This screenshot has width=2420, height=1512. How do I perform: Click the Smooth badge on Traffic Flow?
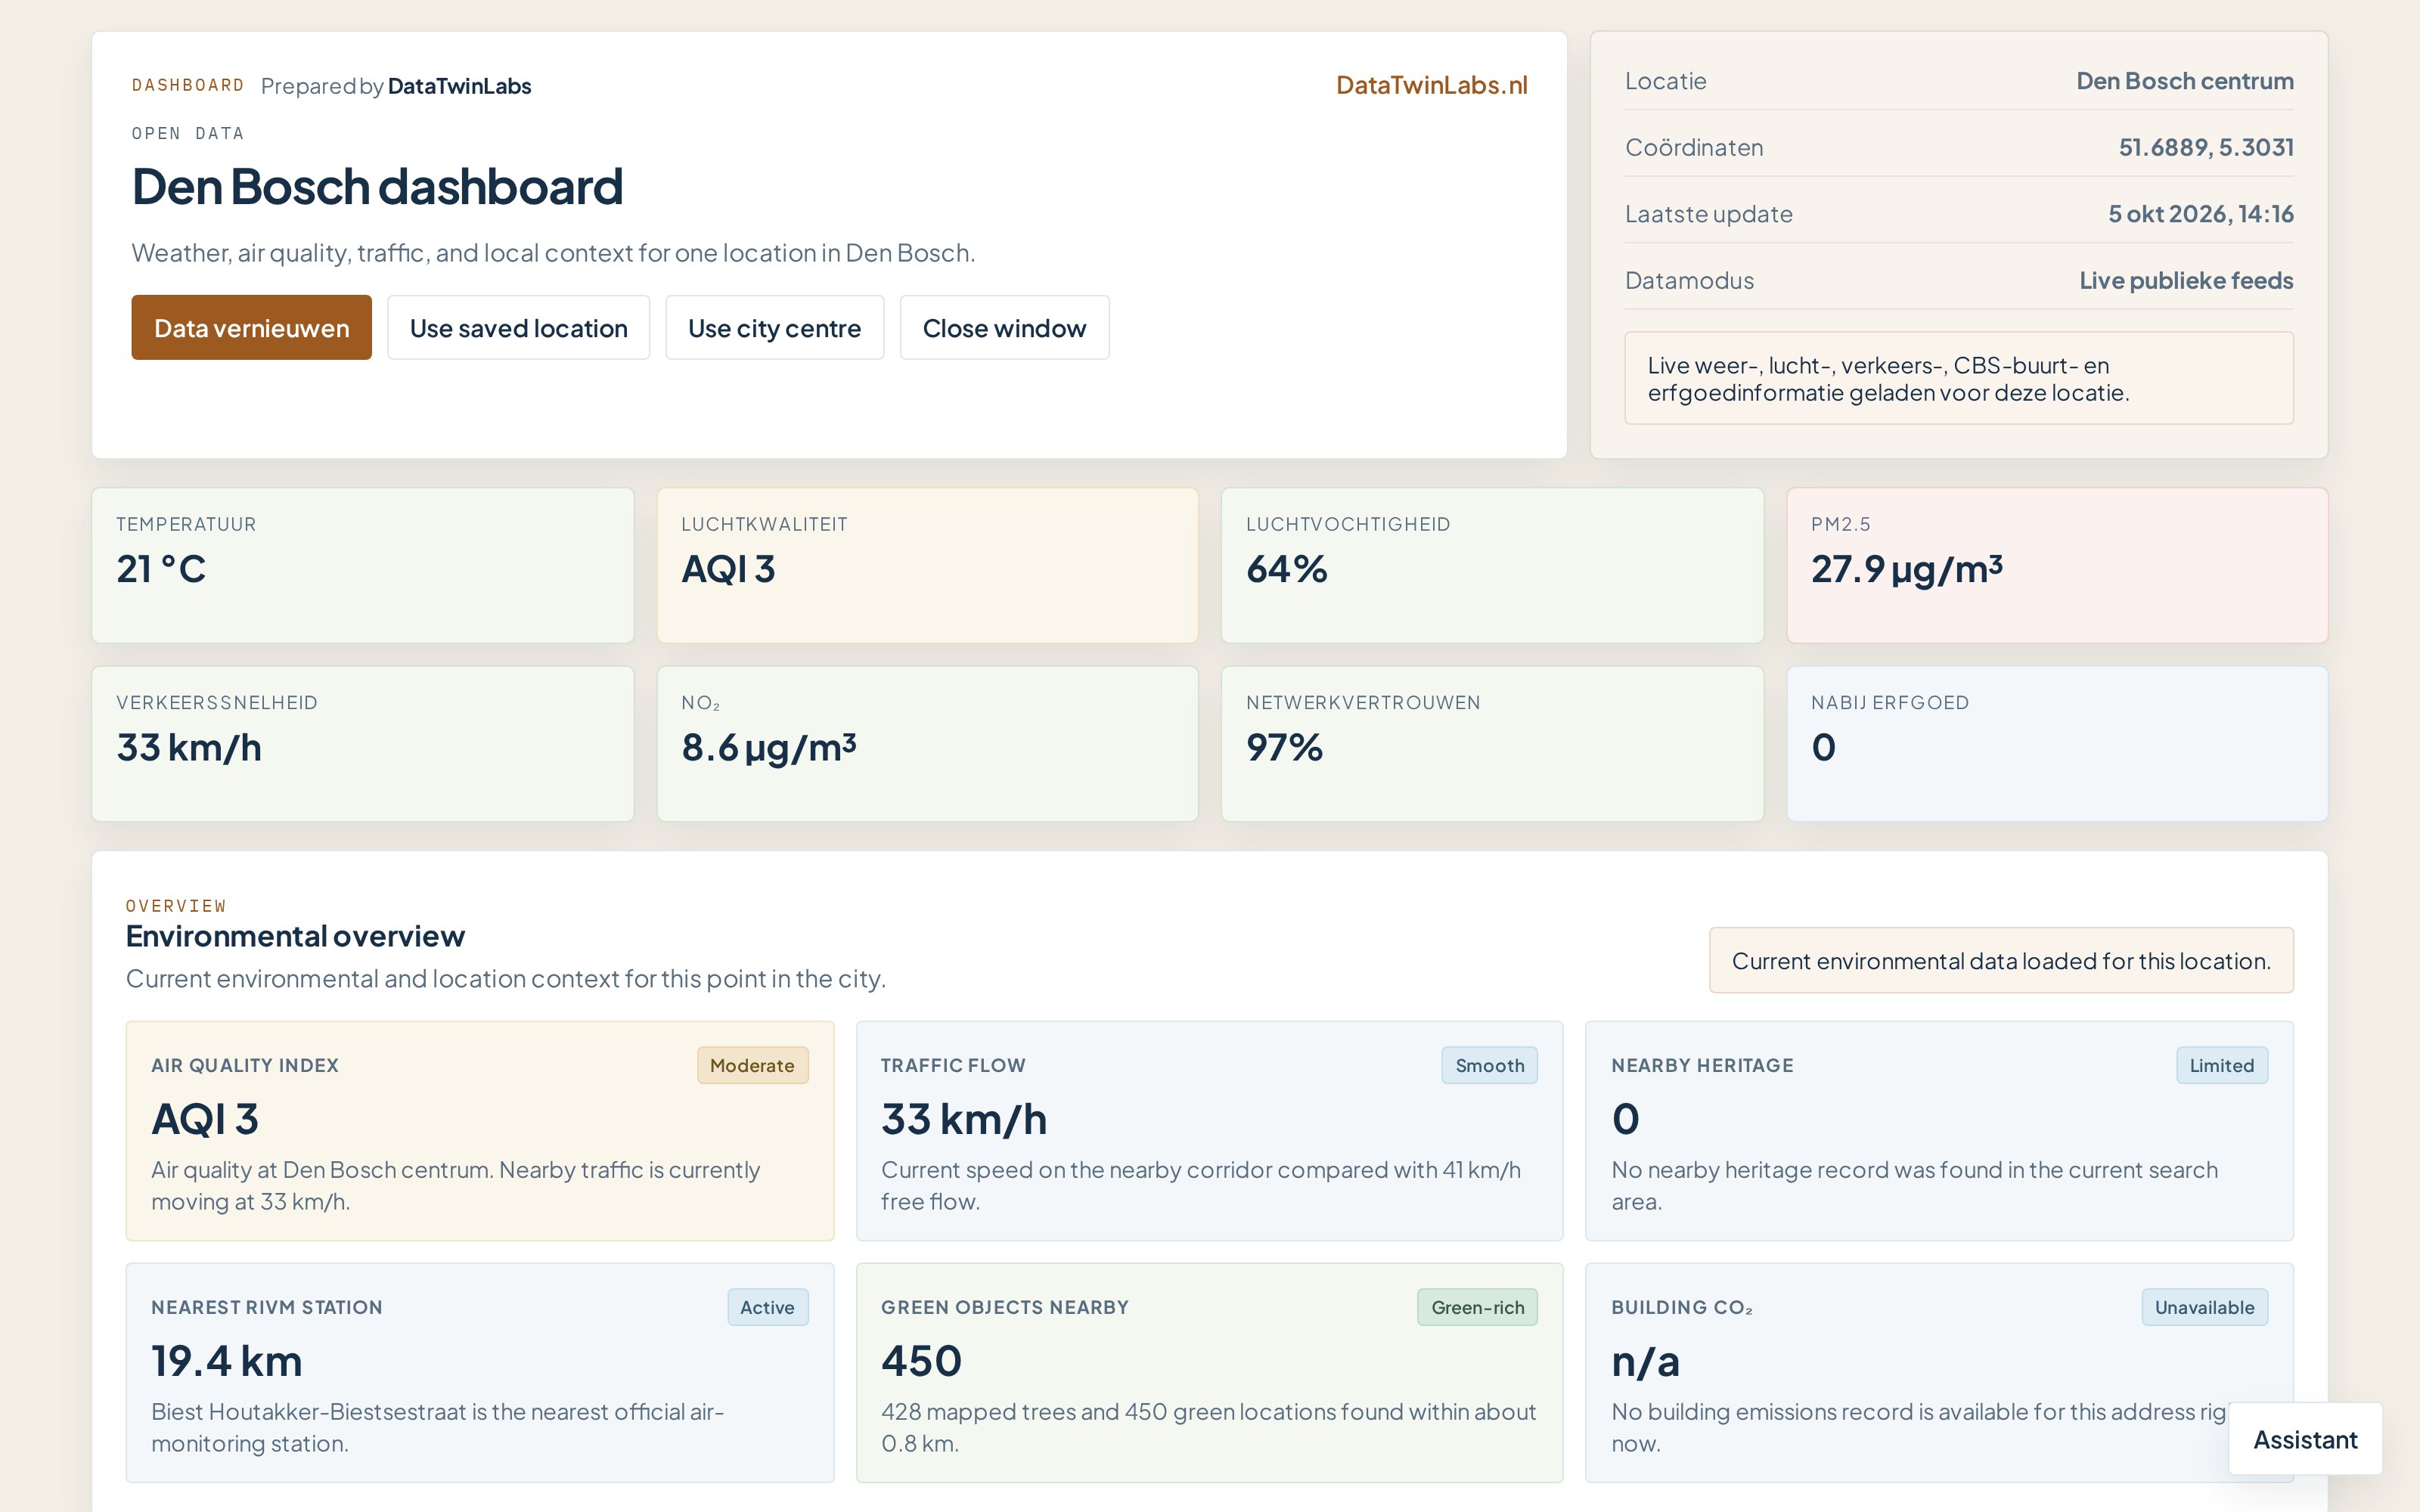[x=1489, y=1065]
